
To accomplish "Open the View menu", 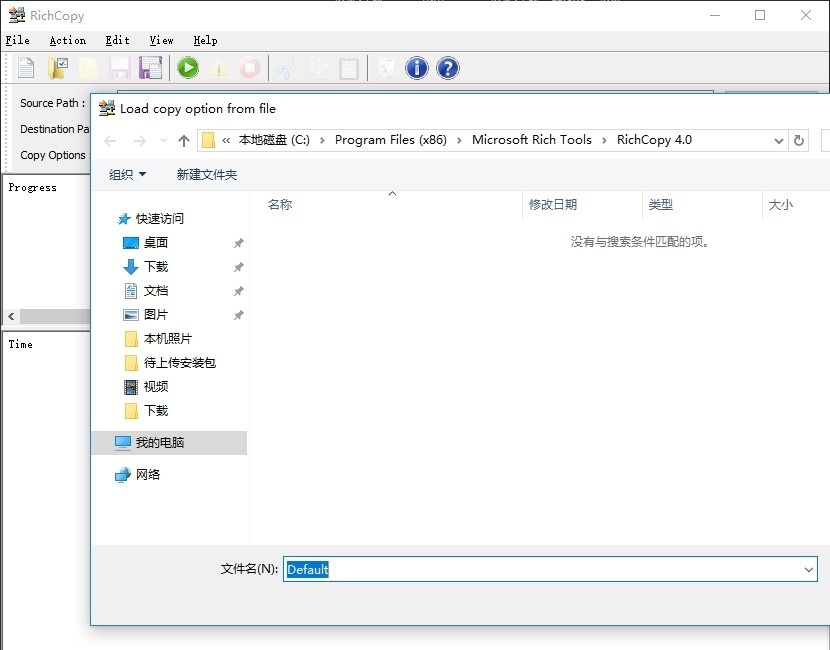I will point(161,40).
